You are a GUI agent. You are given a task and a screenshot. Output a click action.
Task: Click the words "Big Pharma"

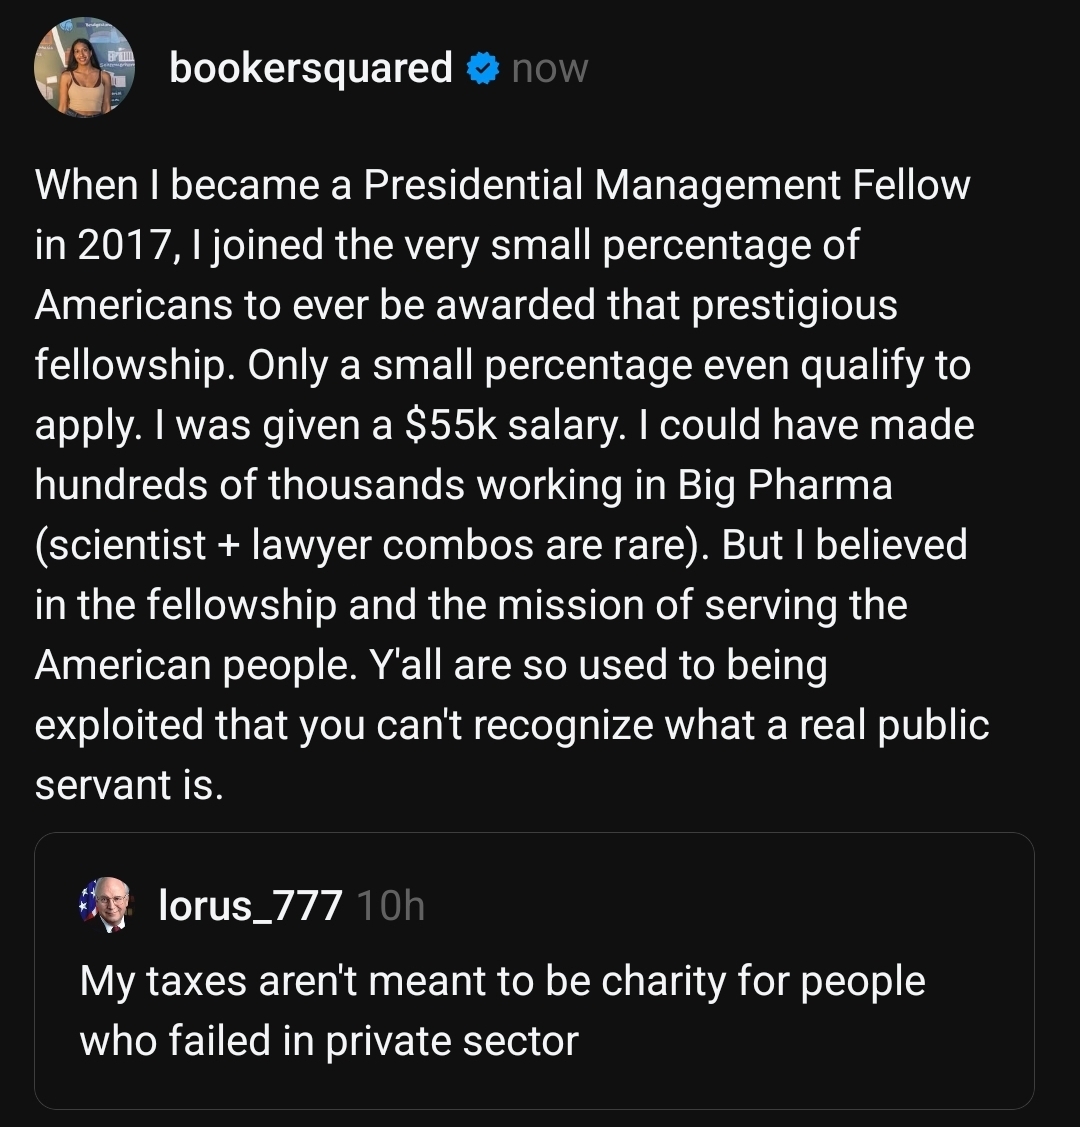click(785, 485)
